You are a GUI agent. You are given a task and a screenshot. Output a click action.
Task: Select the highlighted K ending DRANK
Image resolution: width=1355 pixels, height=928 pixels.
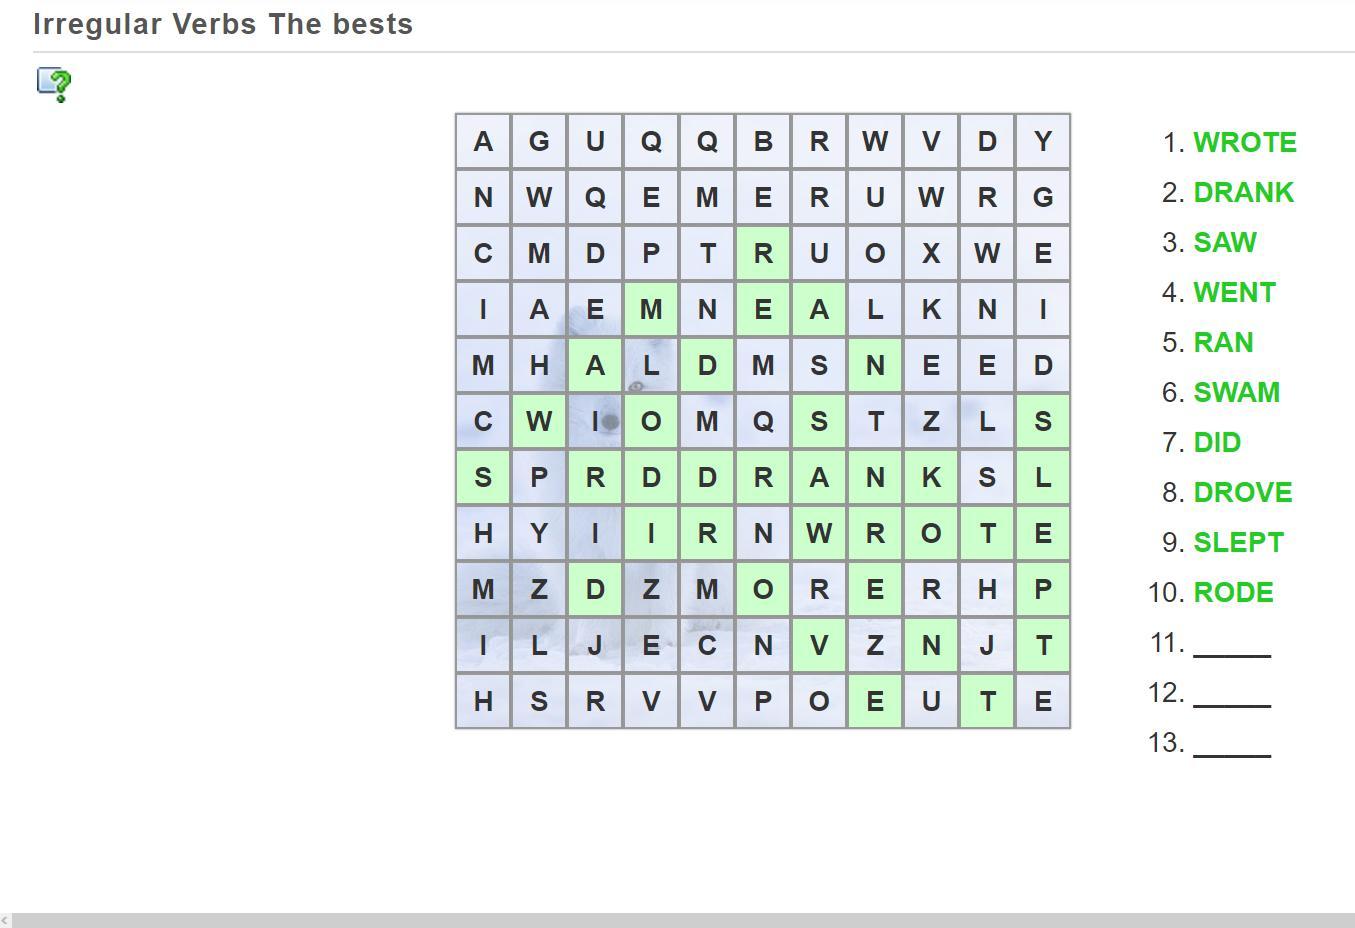(931, 477)
